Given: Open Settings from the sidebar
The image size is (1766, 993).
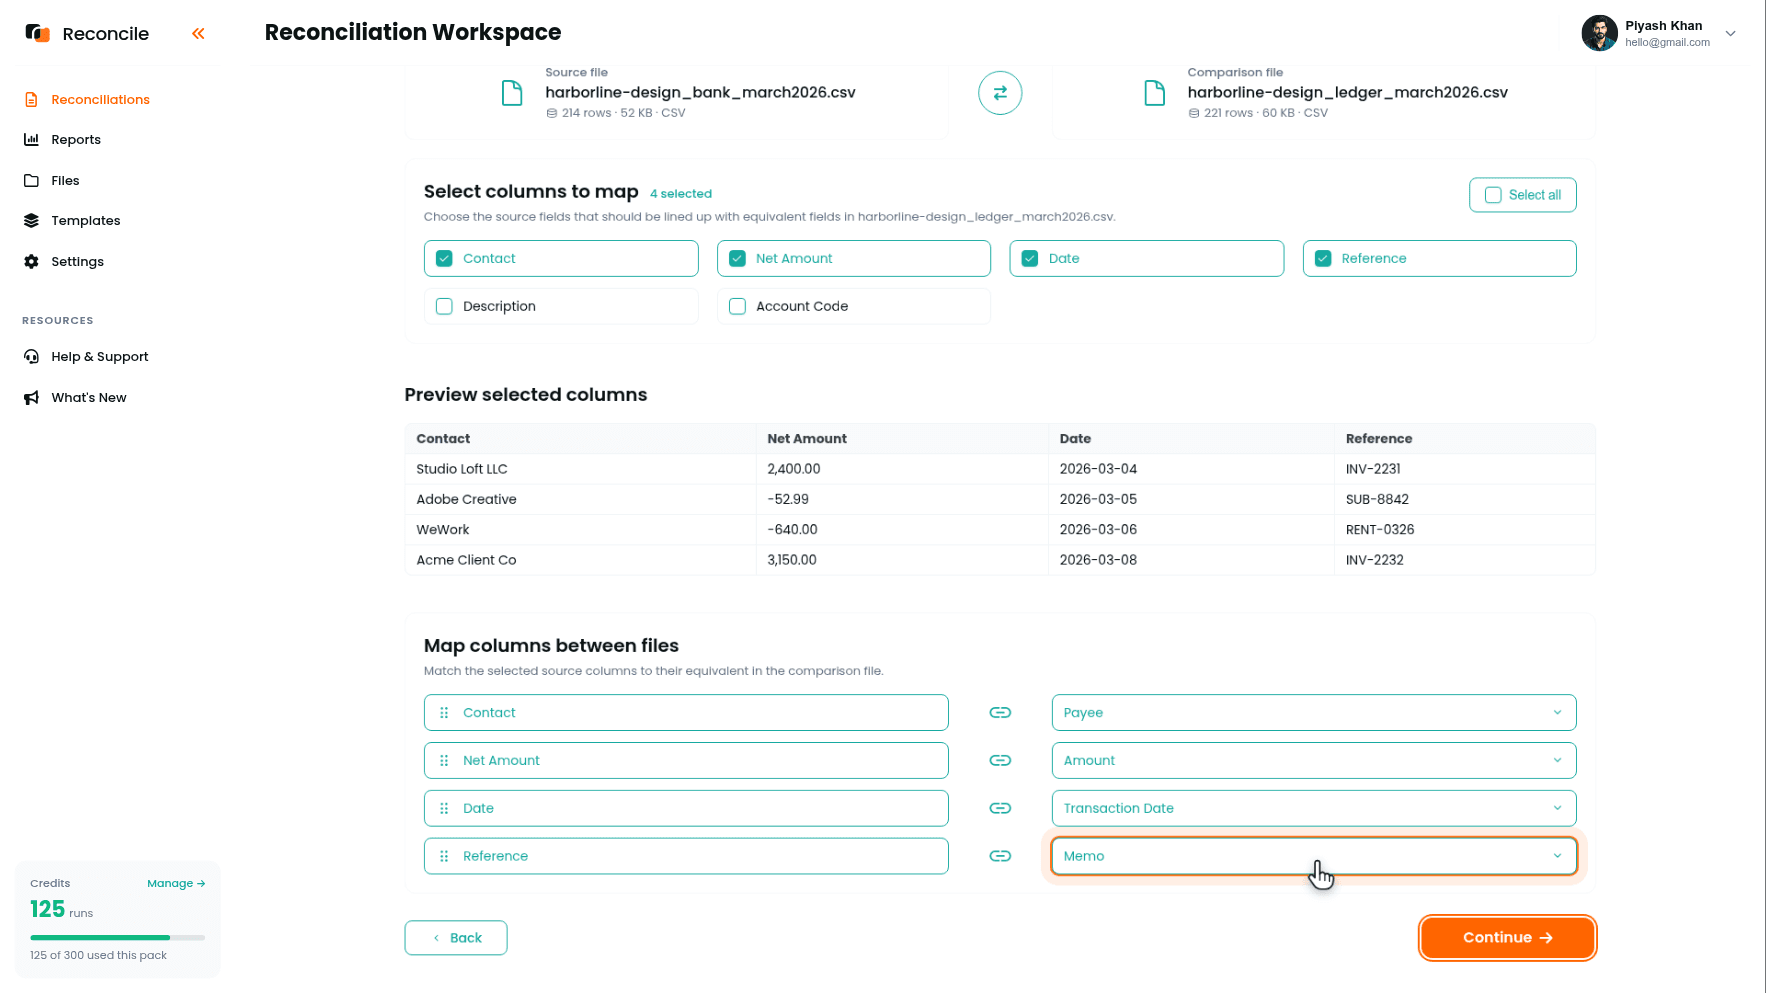Looking at the screenshot, I should point(77,261).
